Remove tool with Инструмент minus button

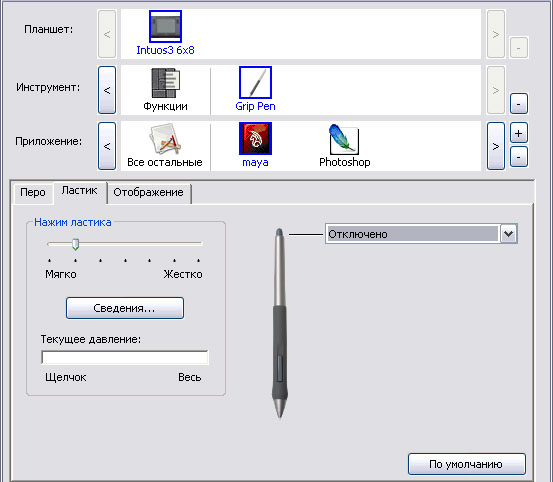[518, 103]
